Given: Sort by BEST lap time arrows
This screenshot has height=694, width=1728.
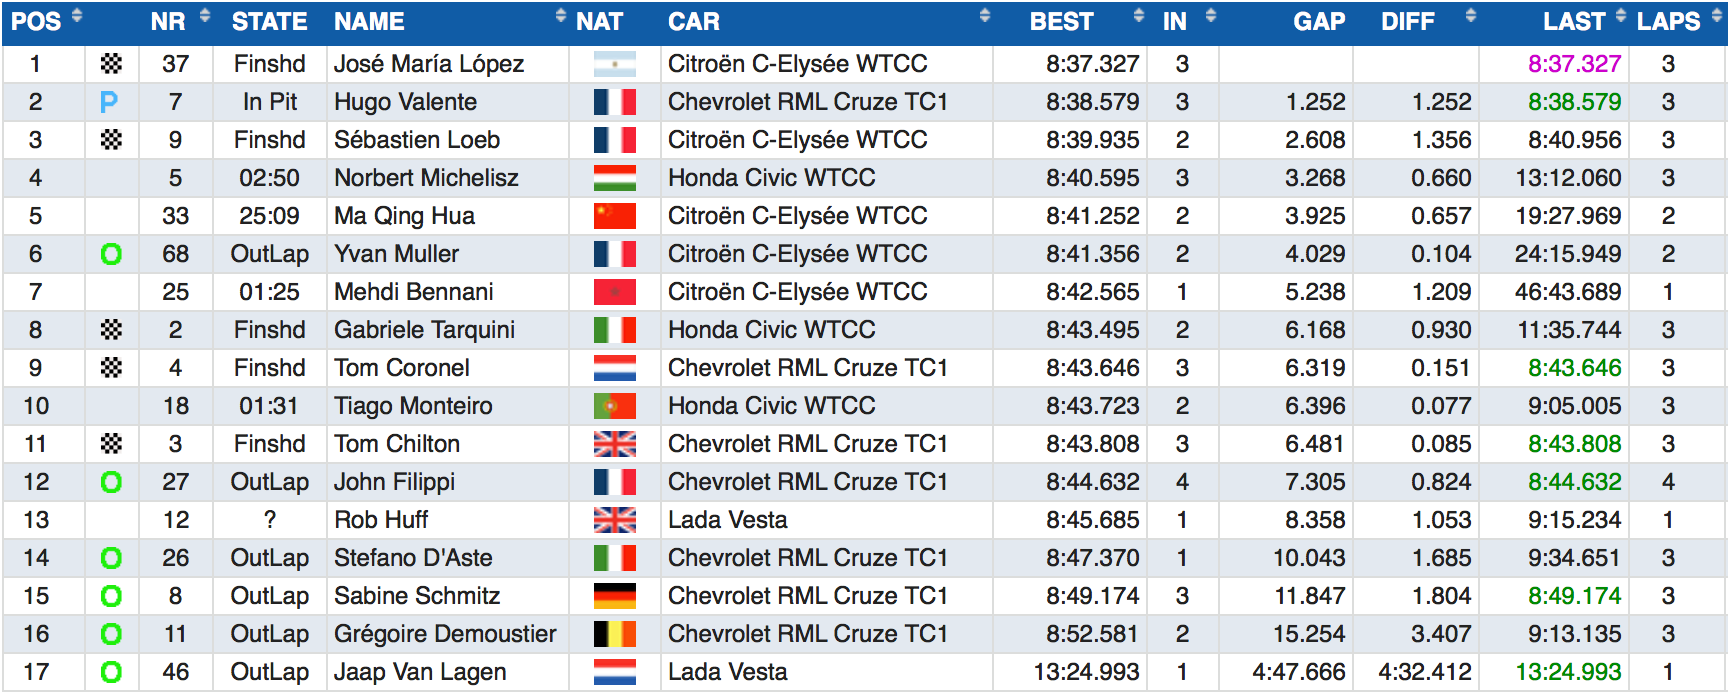Looking at the screenshot, I should coord(1138,16).
